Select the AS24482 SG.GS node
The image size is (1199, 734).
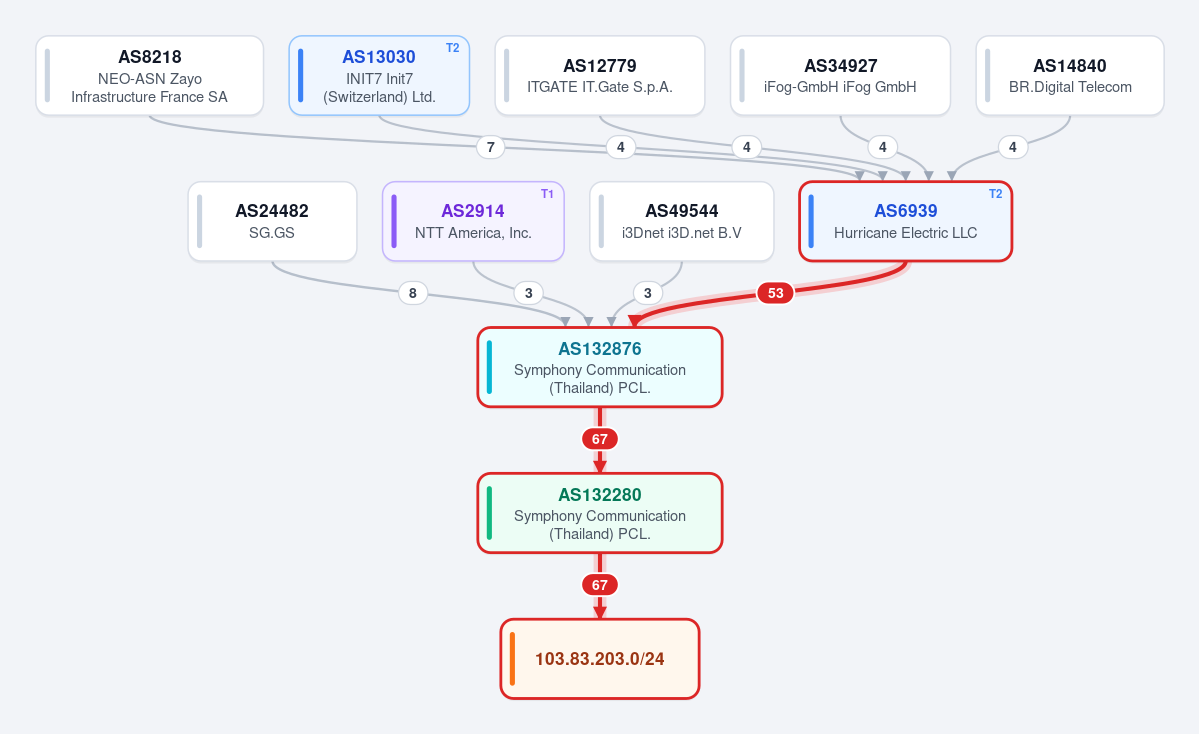tap(272, 222)
